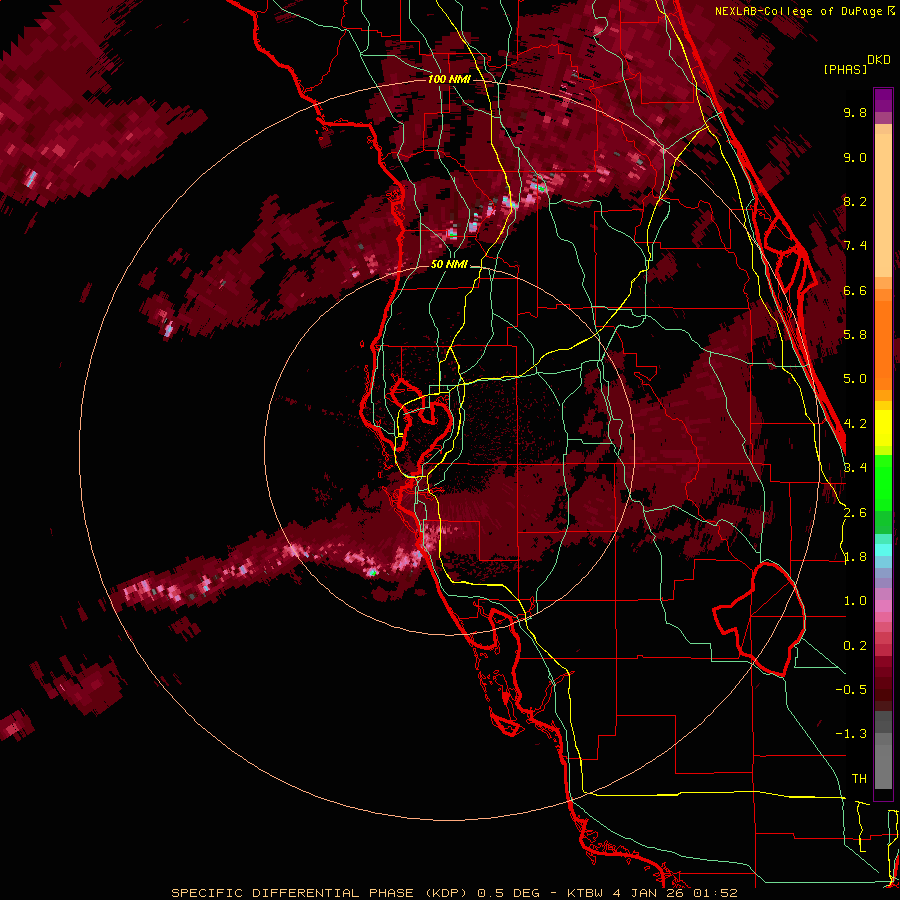Viewport: 900px width, 900px height.
Task: Click the 3.4 scale value
Action: tap(855, 468)
